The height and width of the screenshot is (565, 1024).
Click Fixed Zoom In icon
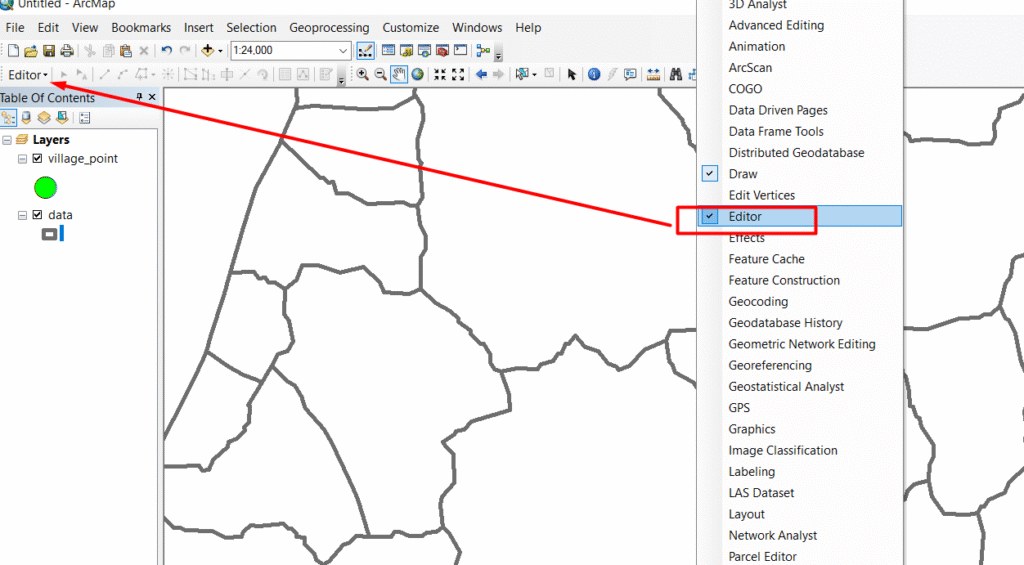coord(440,74)
